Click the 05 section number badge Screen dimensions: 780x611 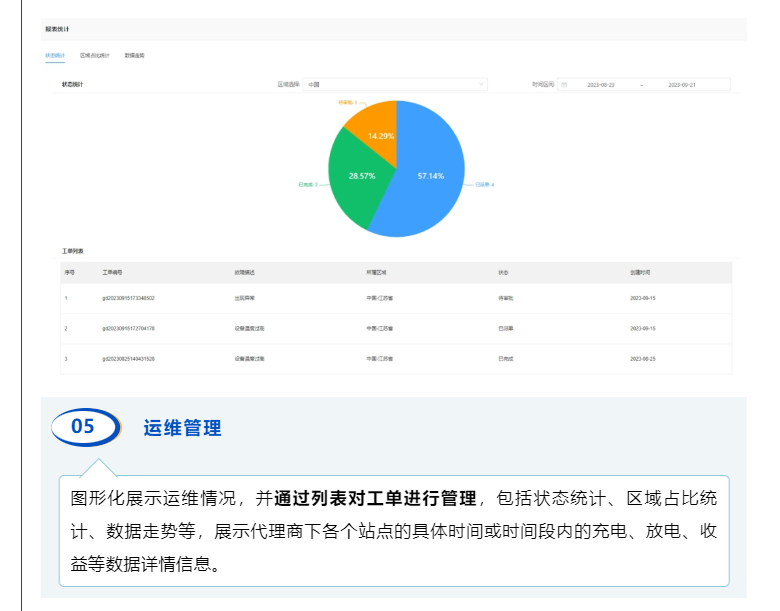coord(83,427)
